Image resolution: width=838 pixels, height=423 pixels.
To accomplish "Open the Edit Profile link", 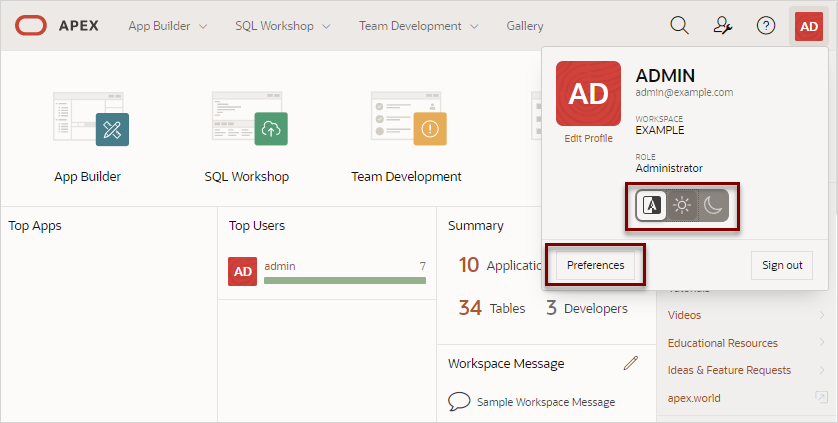I will [x=588, y=139].
